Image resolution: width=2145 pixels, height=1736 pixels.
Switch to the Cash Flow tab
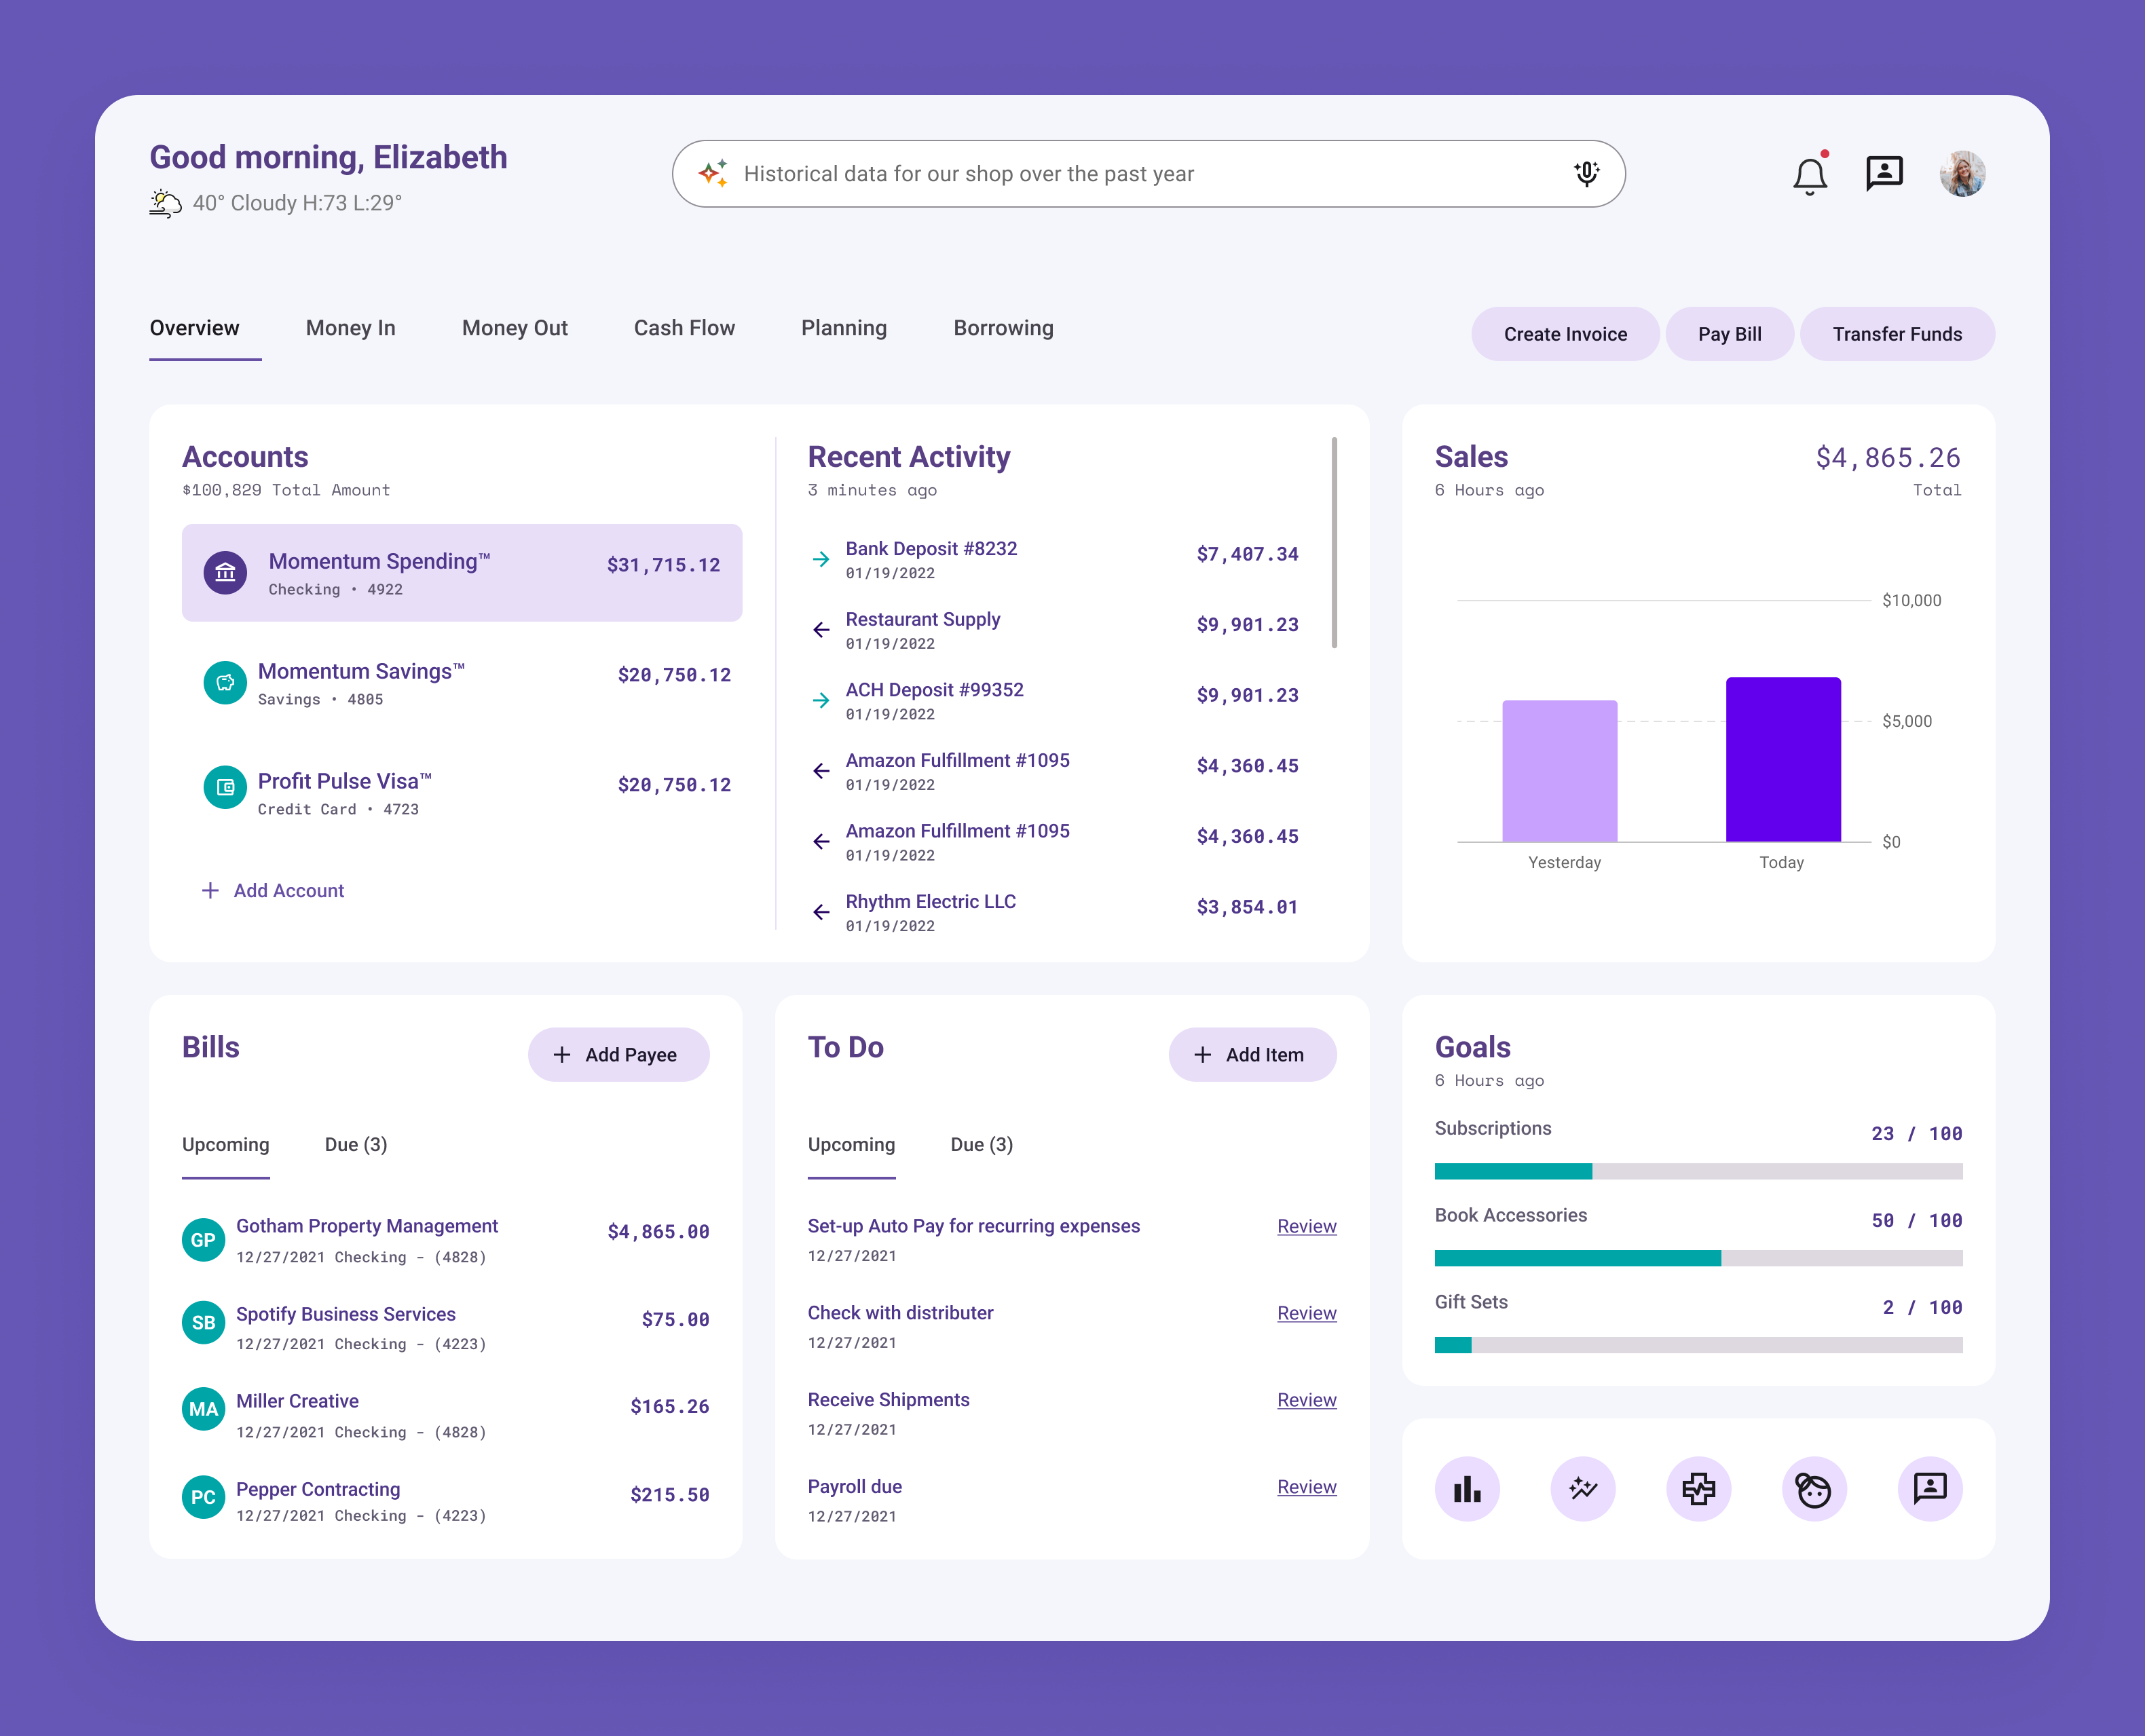[684, 328]
